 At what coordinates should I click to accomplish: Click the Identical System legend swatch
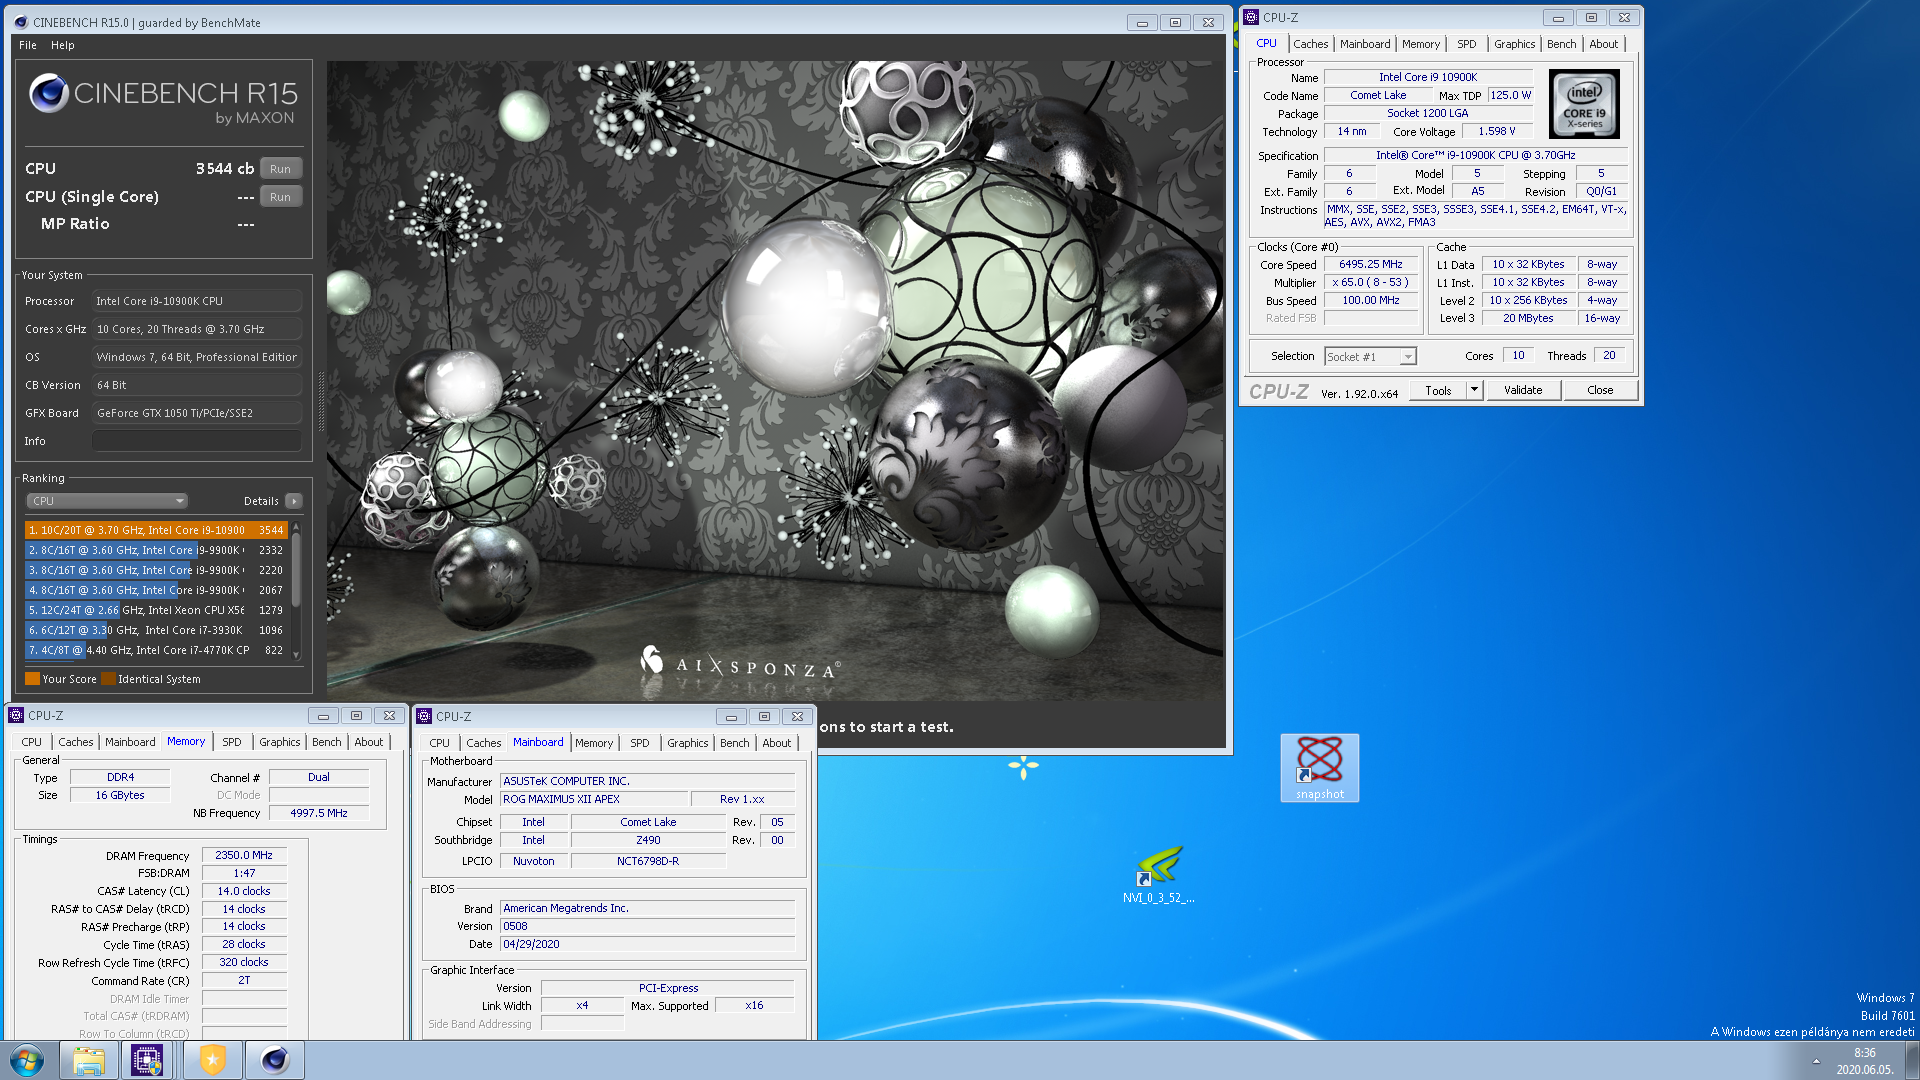108,679
